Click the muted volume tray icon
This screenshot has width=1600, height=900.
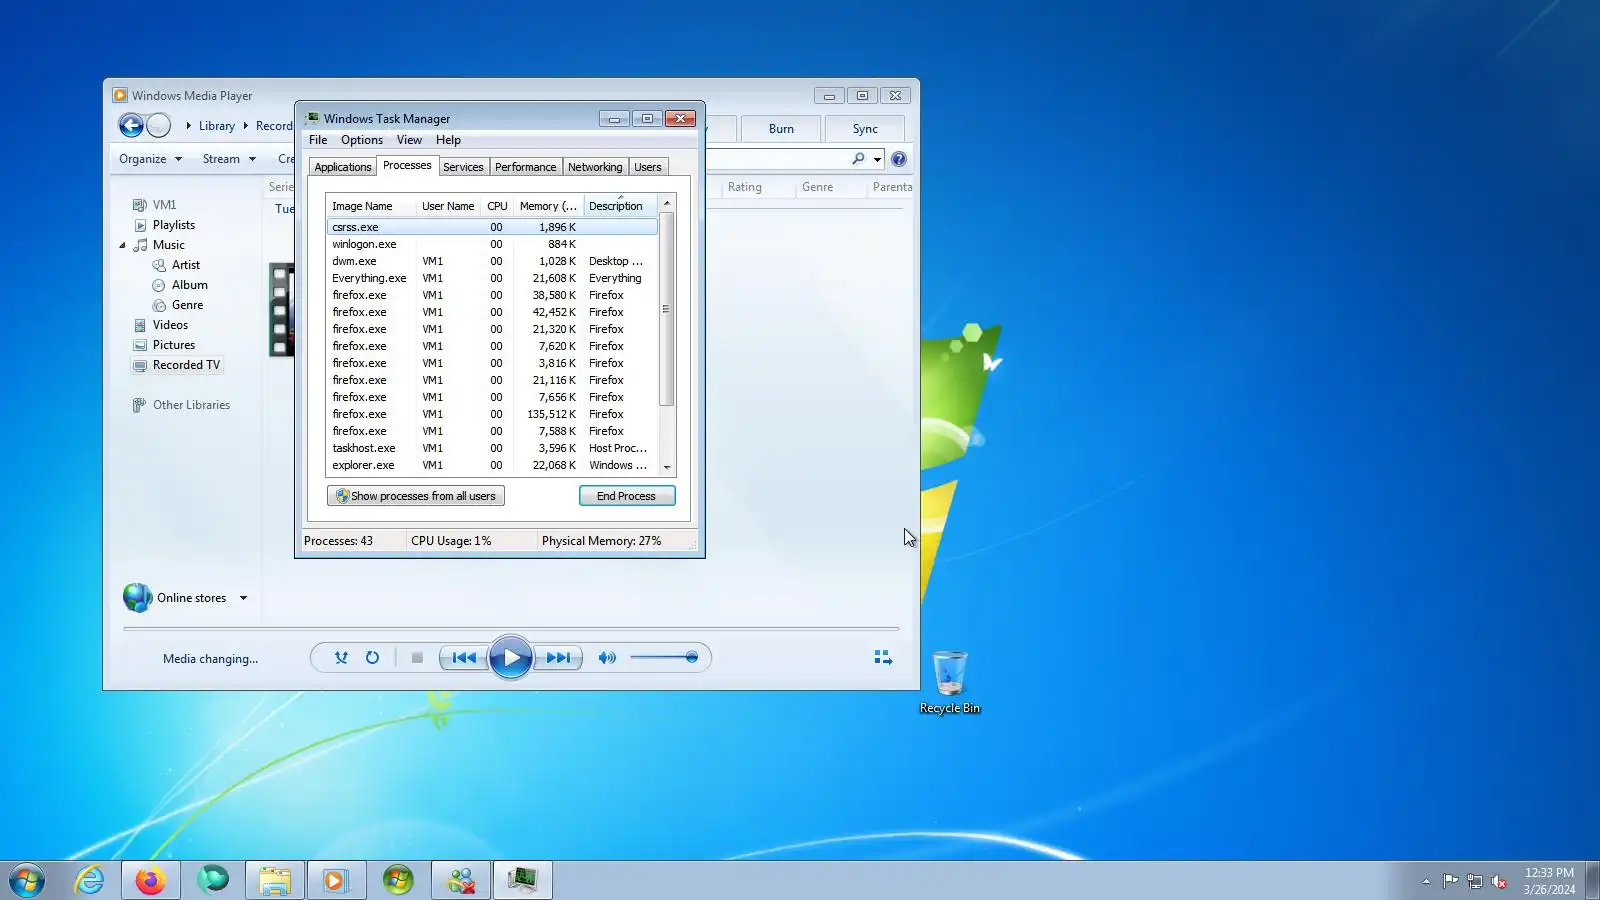point(1499,881)
